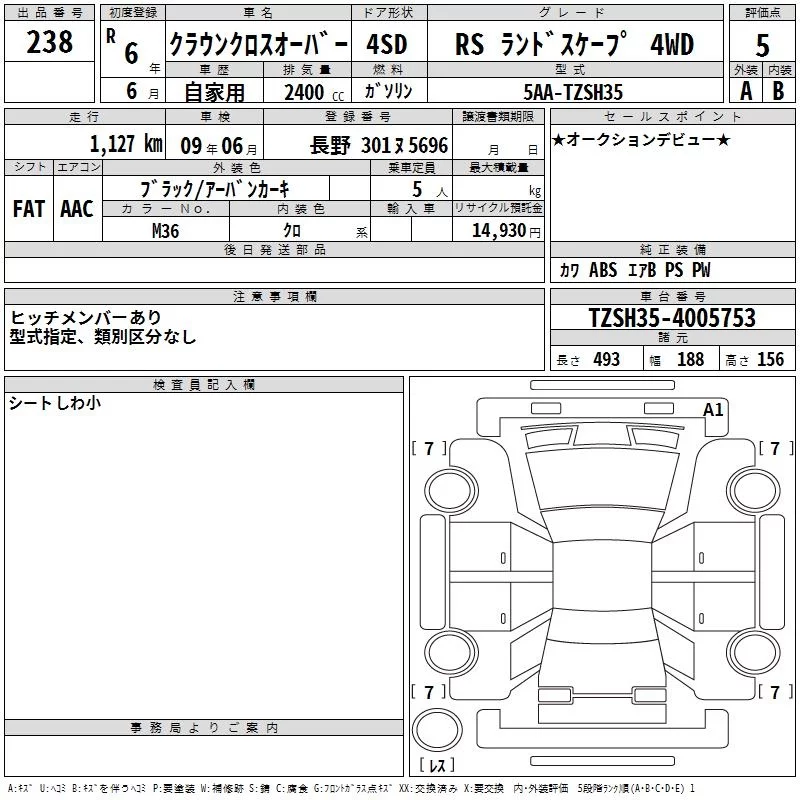This screenshot has height=800, width=800.
Task: Click interior color クロ
Action: coord(292,231)
